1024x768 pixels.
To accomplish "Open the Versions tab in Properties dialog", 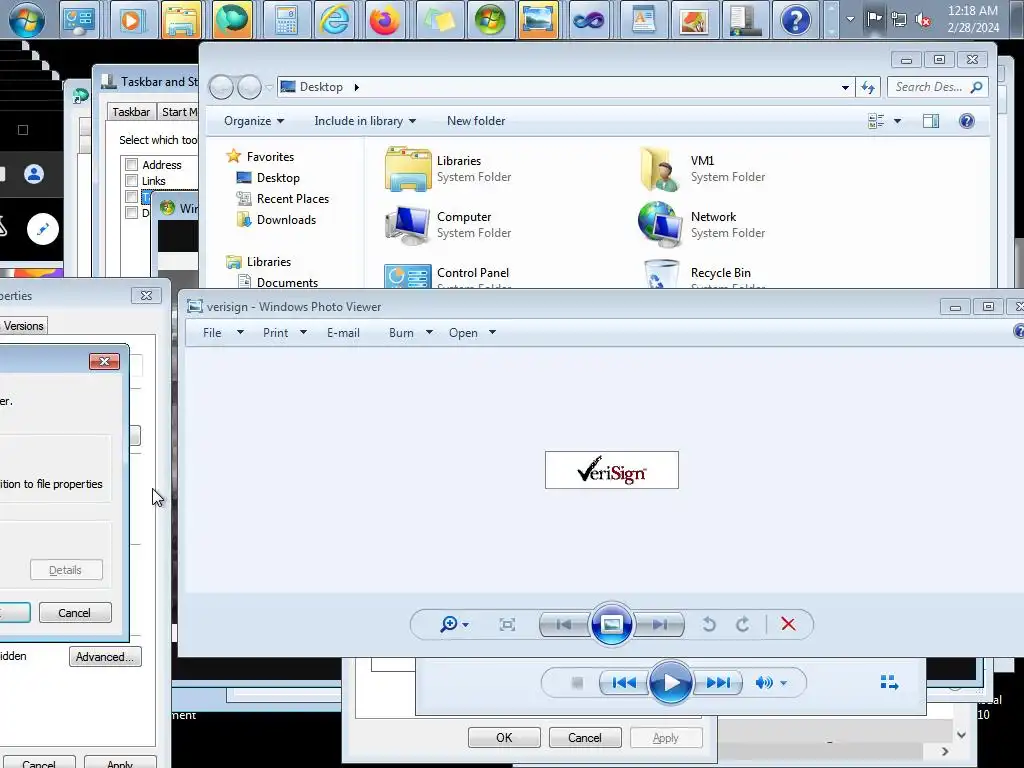I will [24, 326].
